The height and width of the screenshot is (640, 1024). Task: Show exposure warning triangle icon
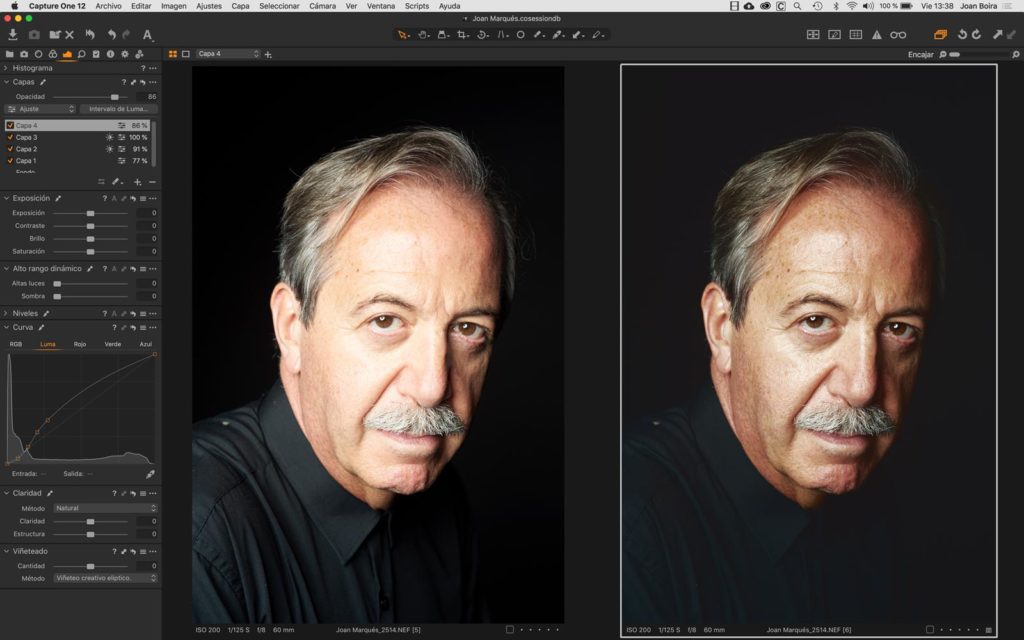[876, 35]
